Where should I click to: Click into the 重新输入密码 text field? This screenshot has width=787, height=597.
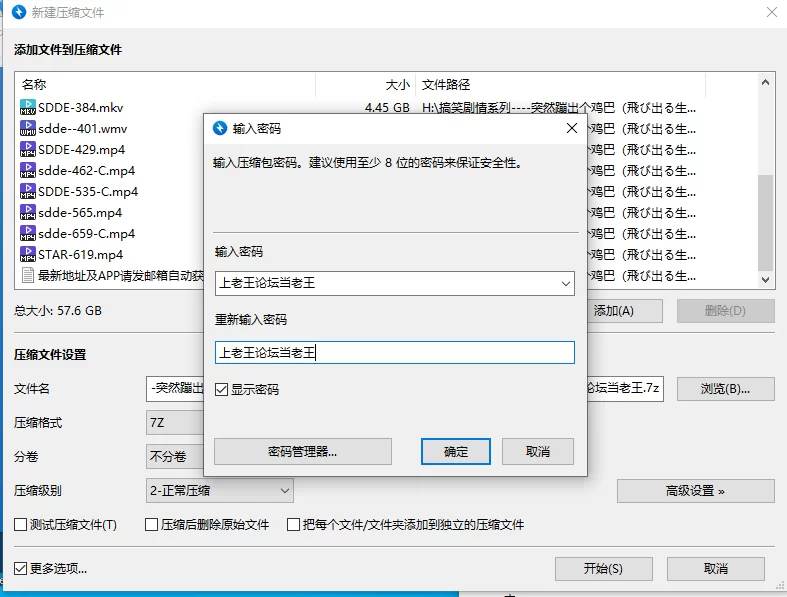pyautogui.click(x=395, y=352)
